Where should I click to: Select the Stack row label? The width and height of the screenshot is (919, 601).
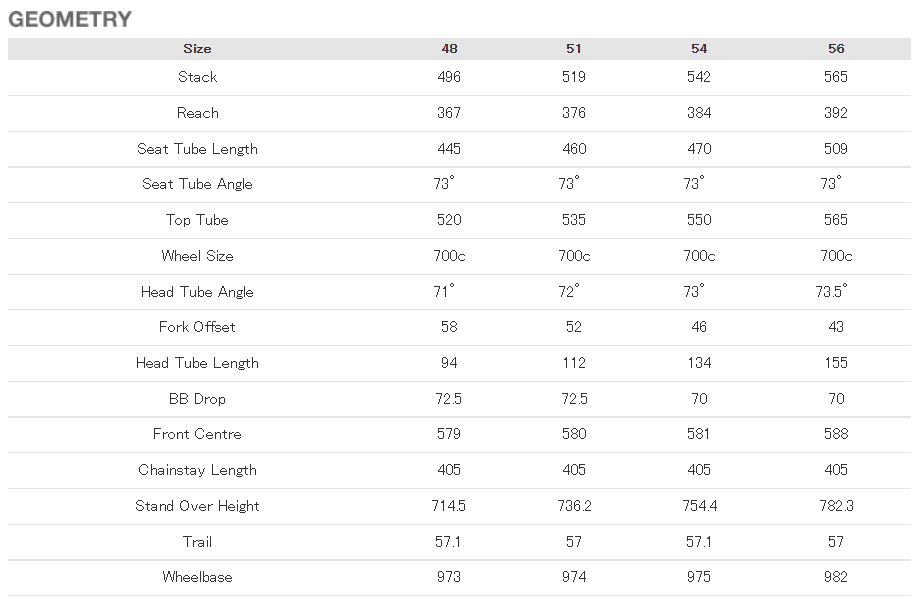tap(198, 77)
